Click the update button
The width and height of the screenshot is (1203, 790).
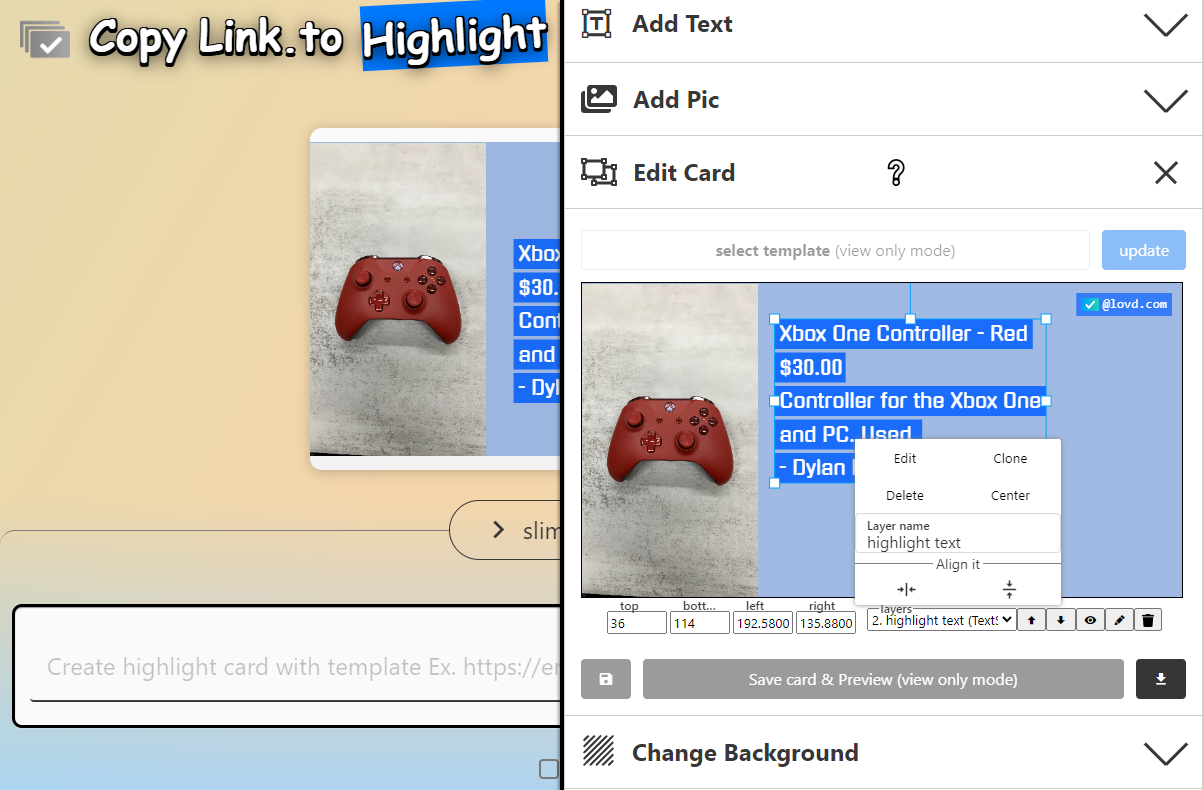(x=1144, y=250)
